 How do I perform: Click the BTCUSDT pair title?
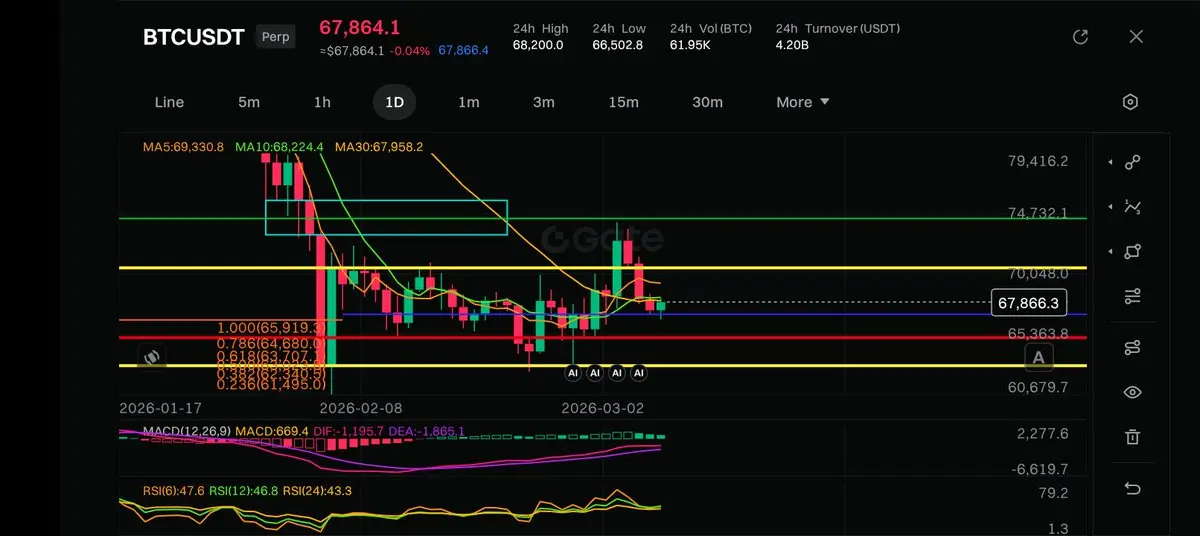(194, 37)
